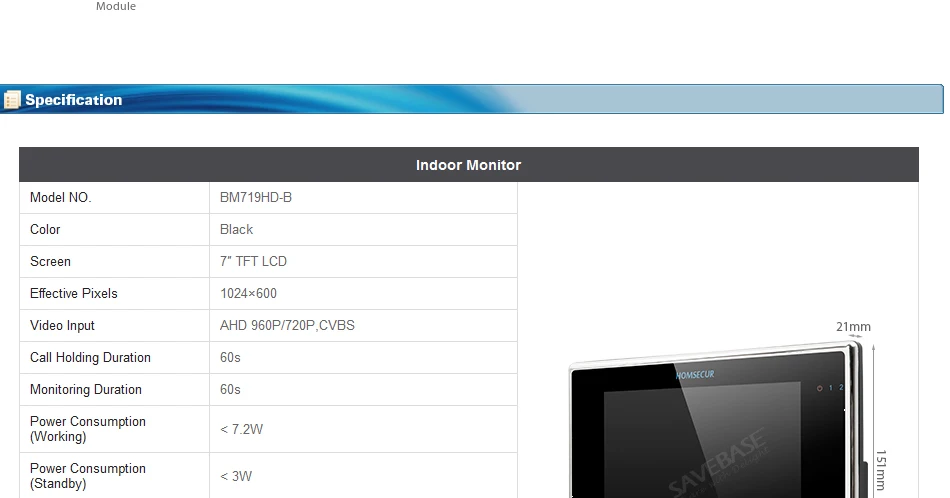The height and width of the screenshot is (498, 950).
Task: Click the Module text above Specification
Action: 116,6
